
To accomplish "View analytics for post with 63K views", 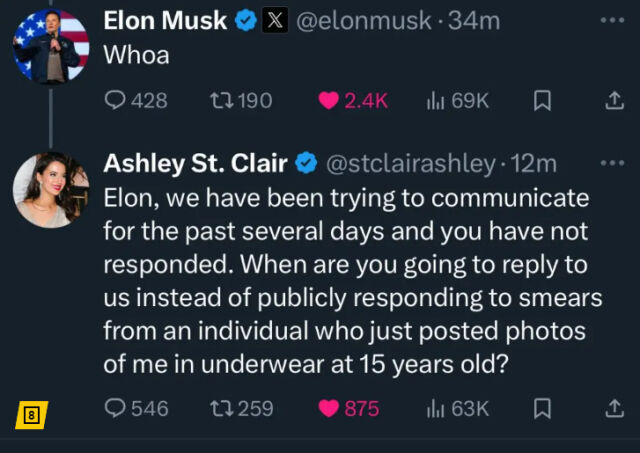I will [x=436, y=408].
